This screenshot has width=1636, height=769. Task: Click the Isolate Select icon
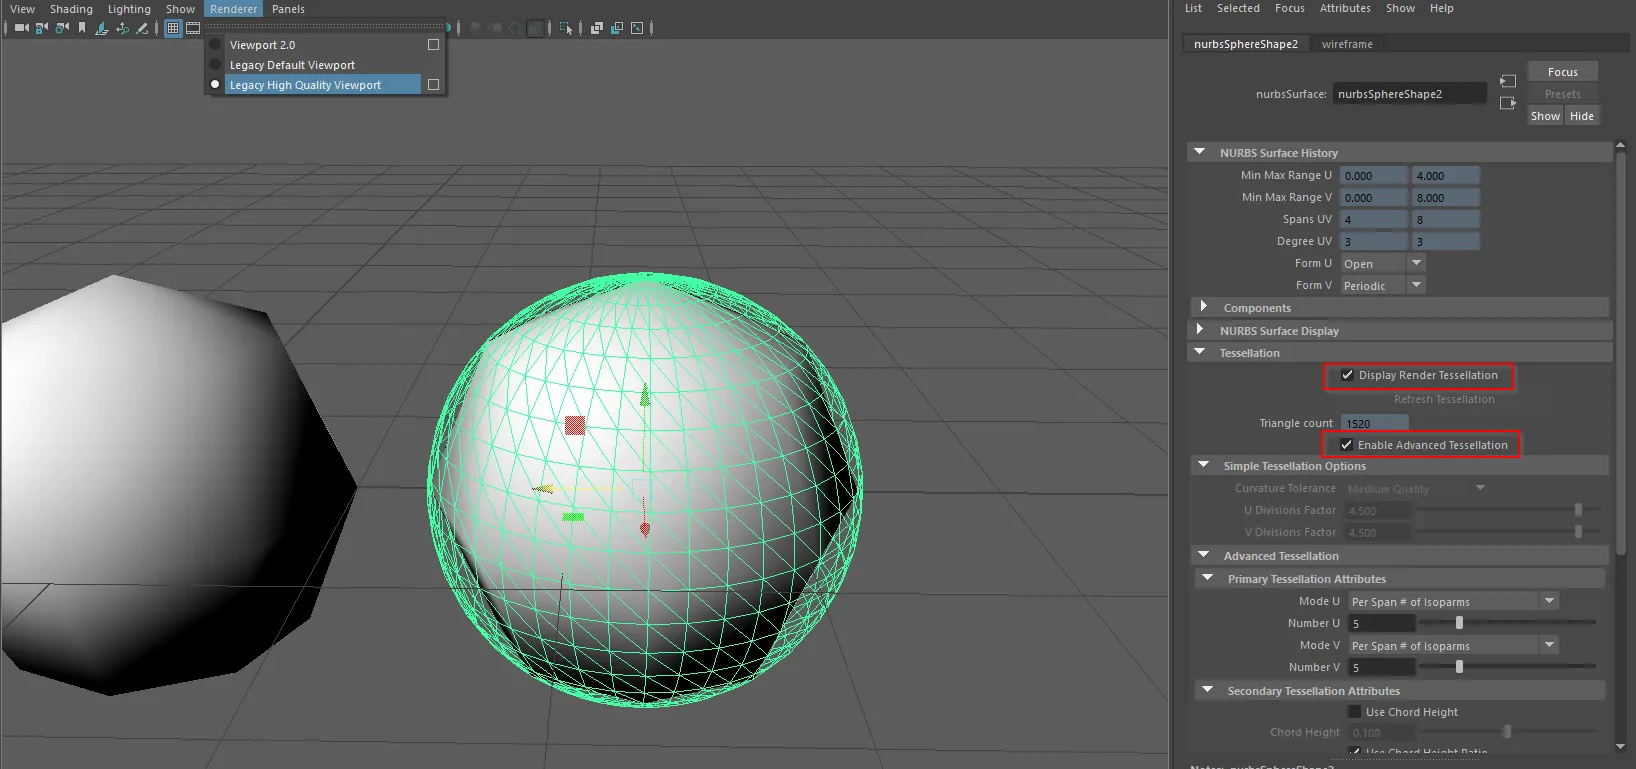point(567,28)
